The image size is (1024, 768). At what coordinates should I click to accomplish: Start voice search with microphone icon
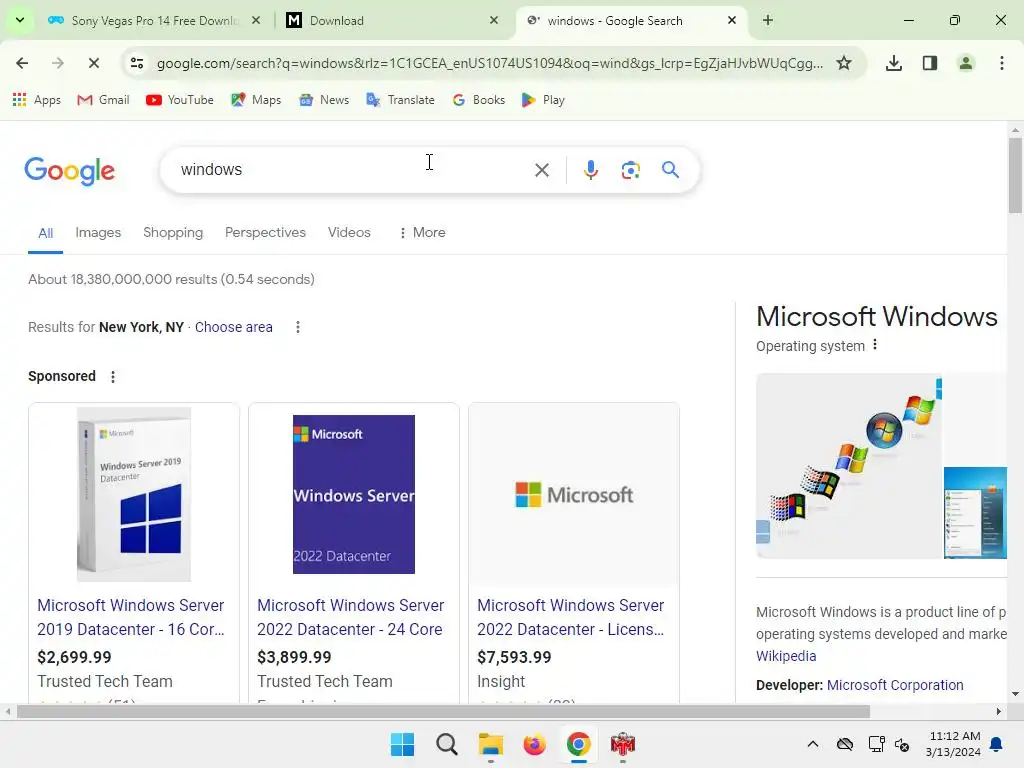coord(590,170)
